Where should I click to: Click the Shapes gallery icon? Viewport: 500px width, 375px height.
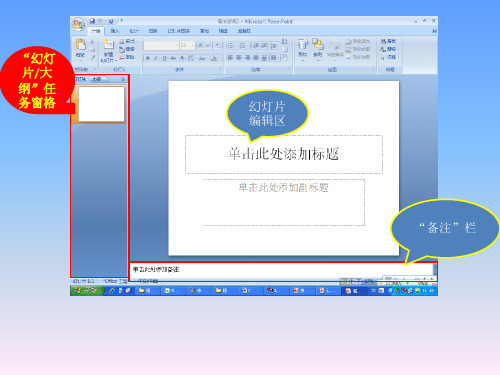click(x=302, y=44)
